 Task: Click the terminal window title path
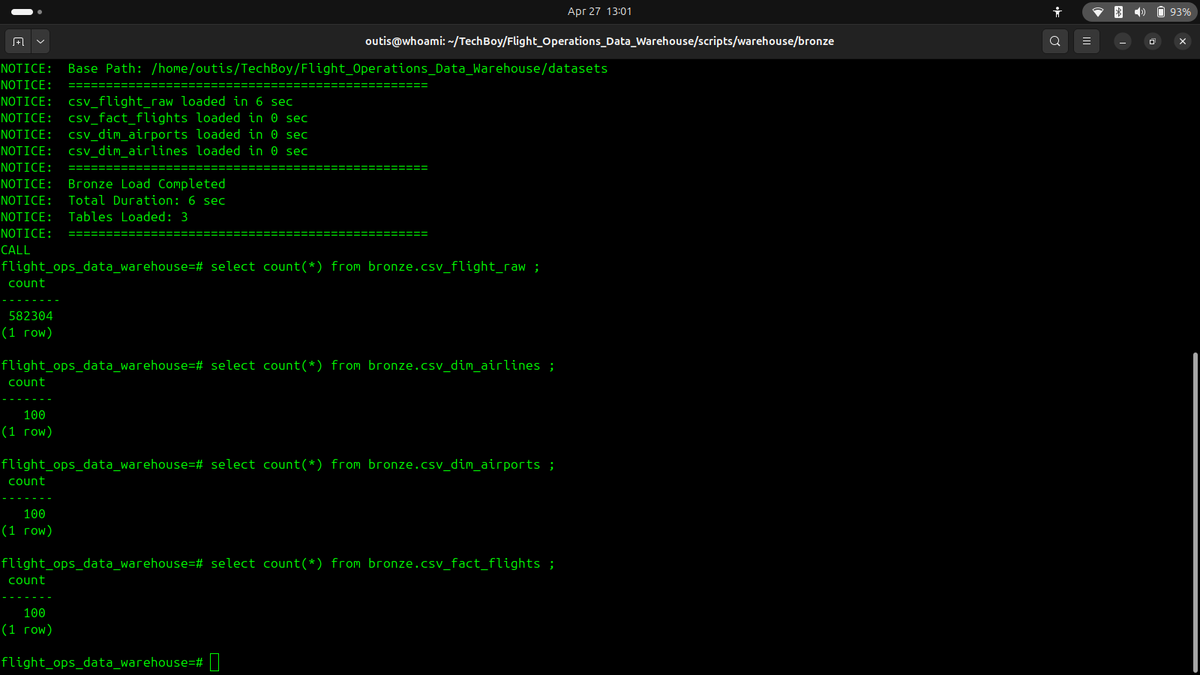coord(600,42)
